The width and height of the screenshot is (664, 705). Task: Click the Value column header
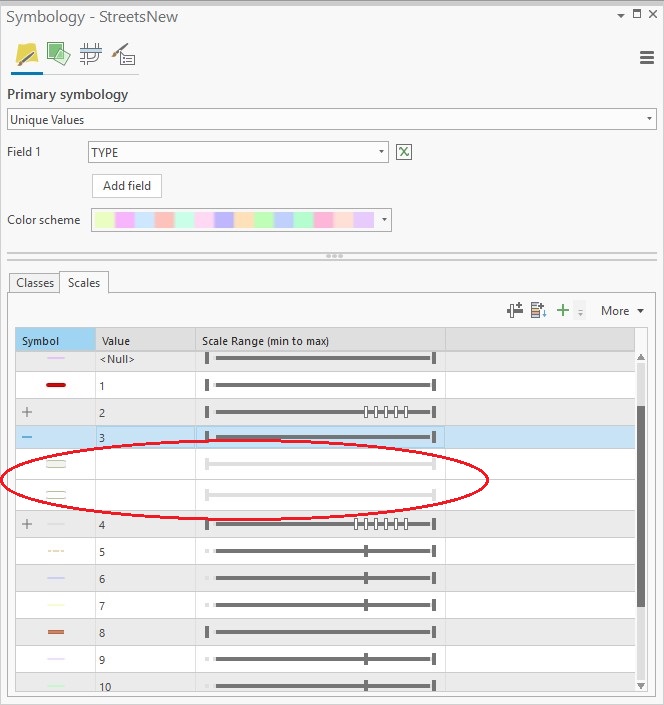click(145, 340)
